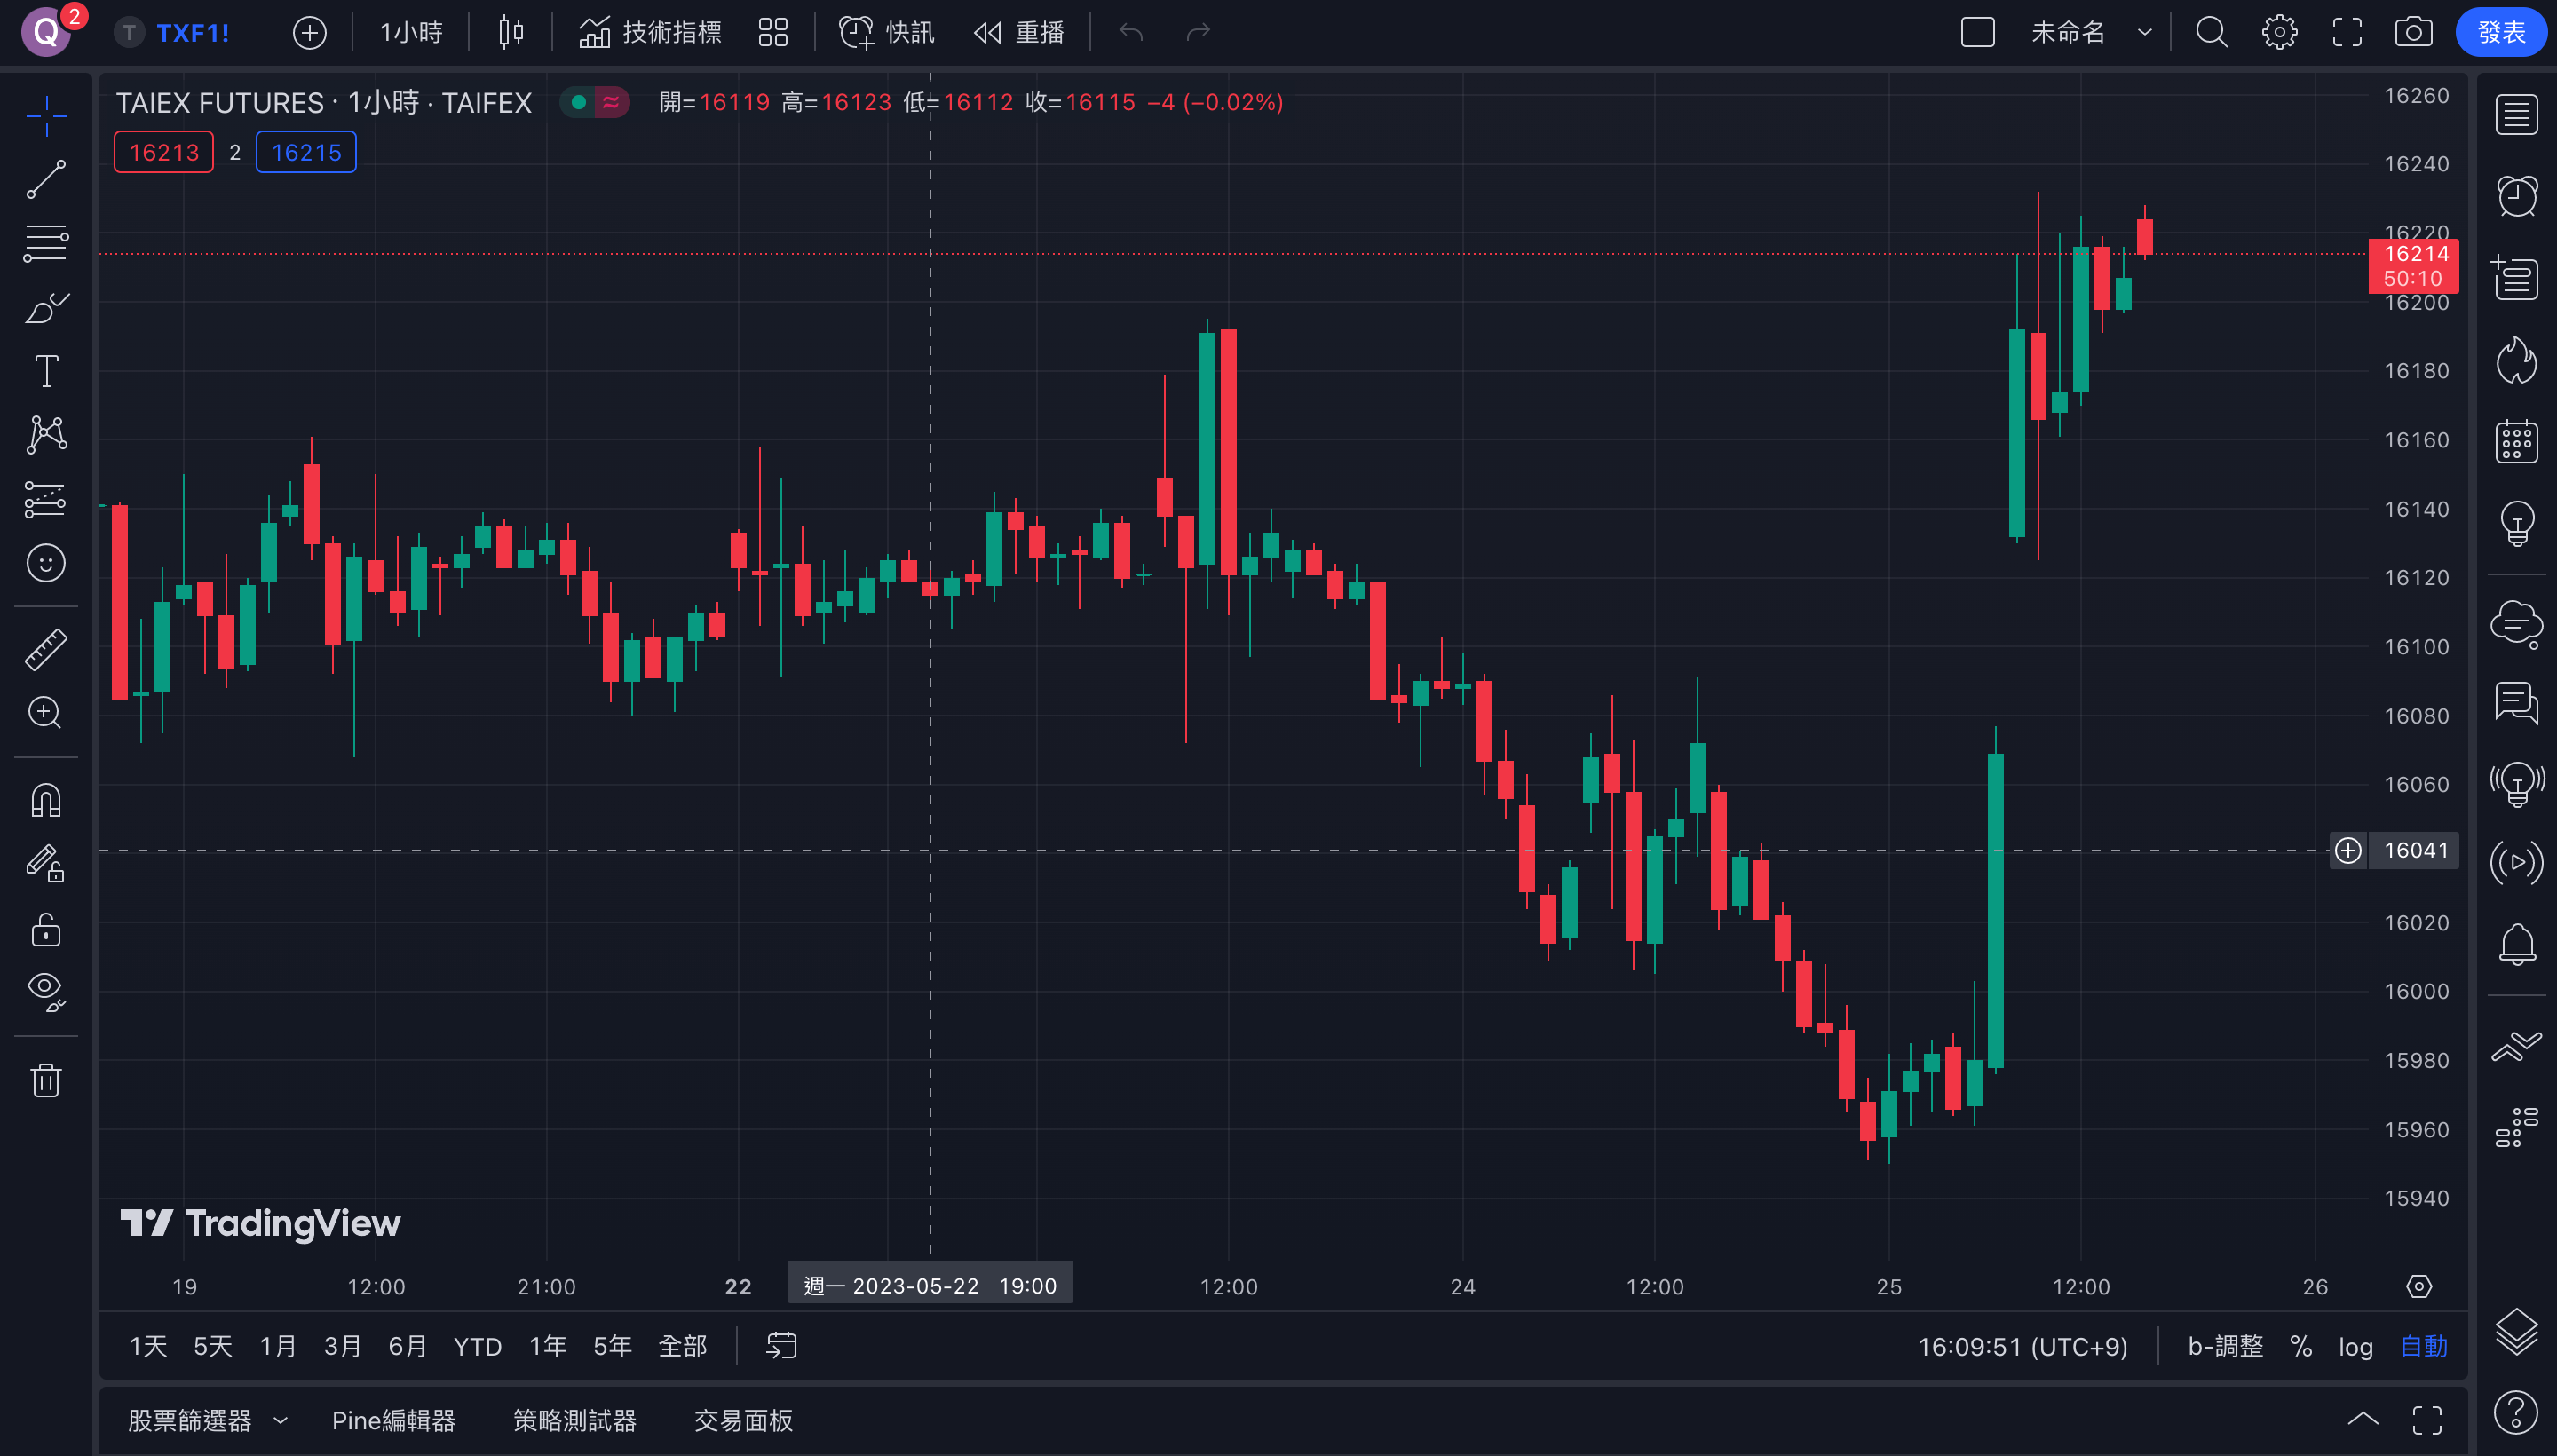The height and width of the screenshot is (1456, 2557).
Task: Click the 16213 sell price button
Action: [x=164, y=153]
